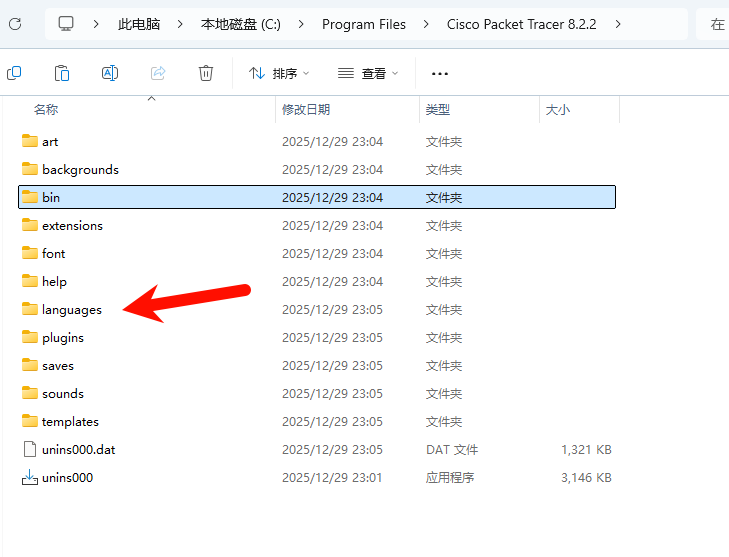Click the font folder icon
Image resolution: width=729 pixels, height=557 pixels.
tap(30, 253)
